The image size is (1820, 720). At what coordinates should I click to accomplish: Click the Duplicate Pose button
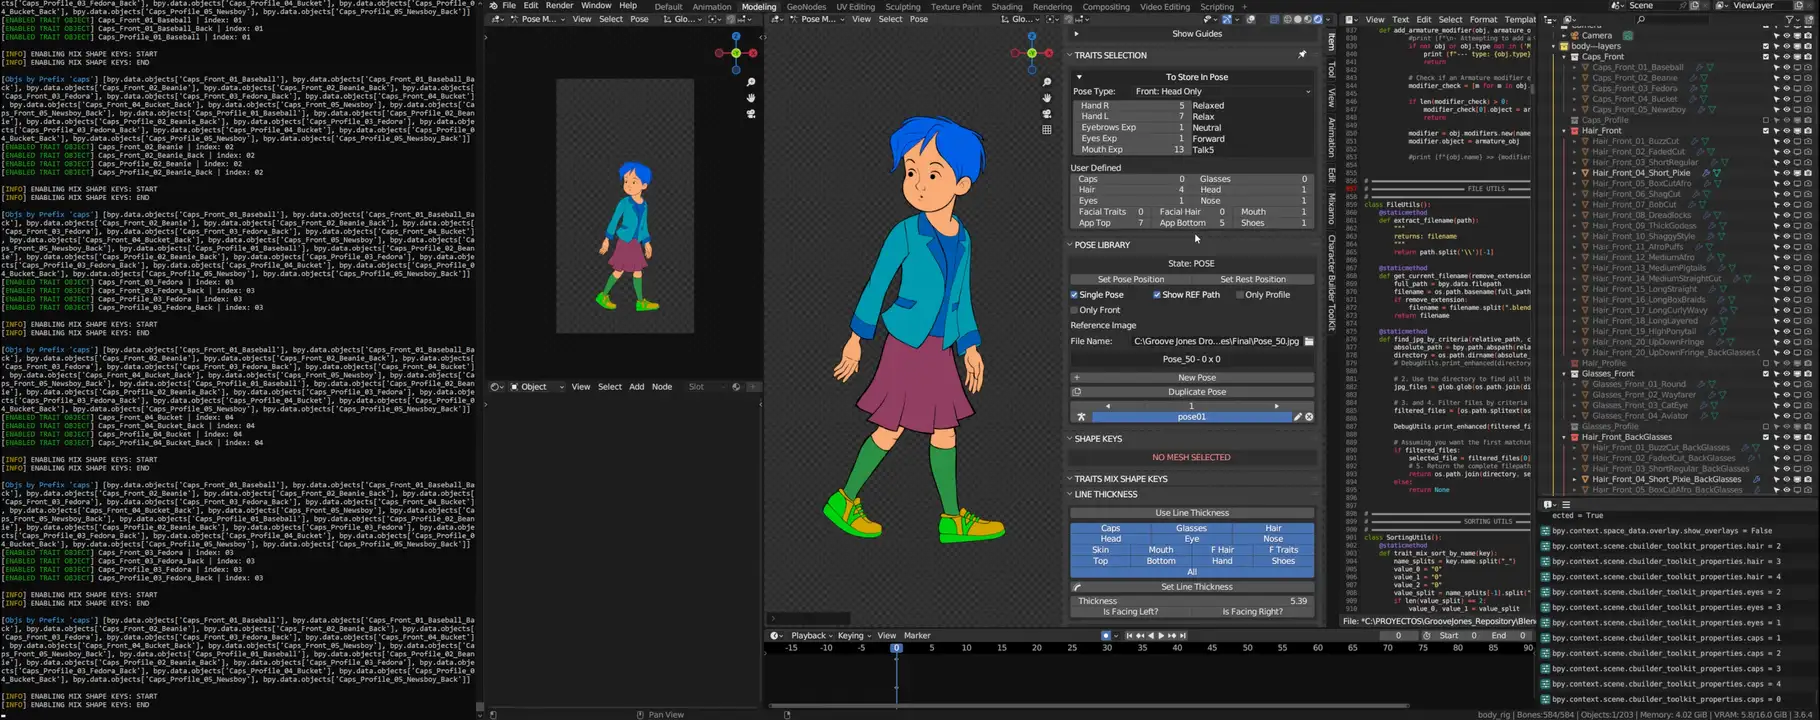point(1192,392)
